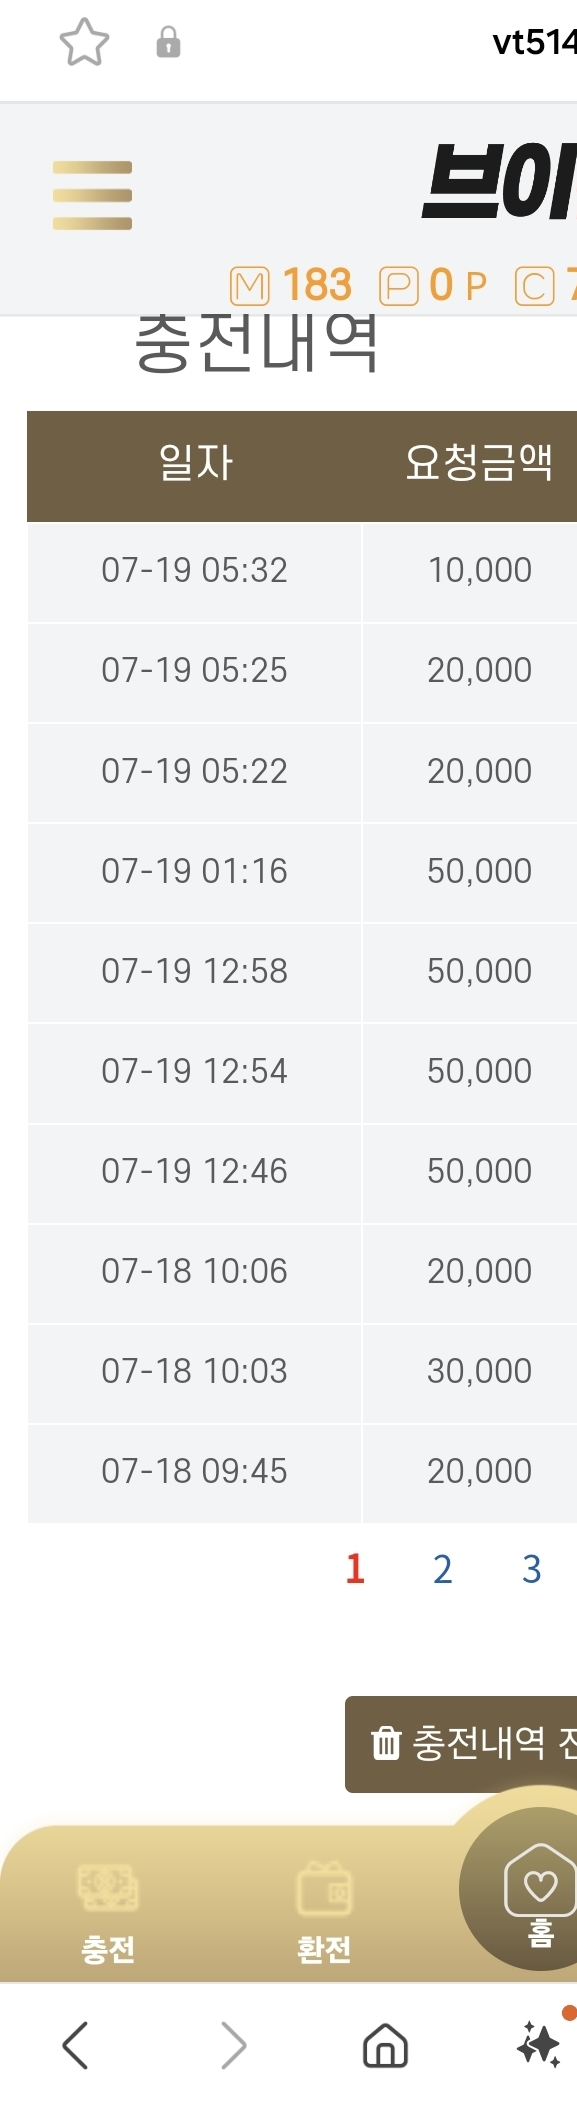Go to page 2 of charge history

[x=443, y=1569]
